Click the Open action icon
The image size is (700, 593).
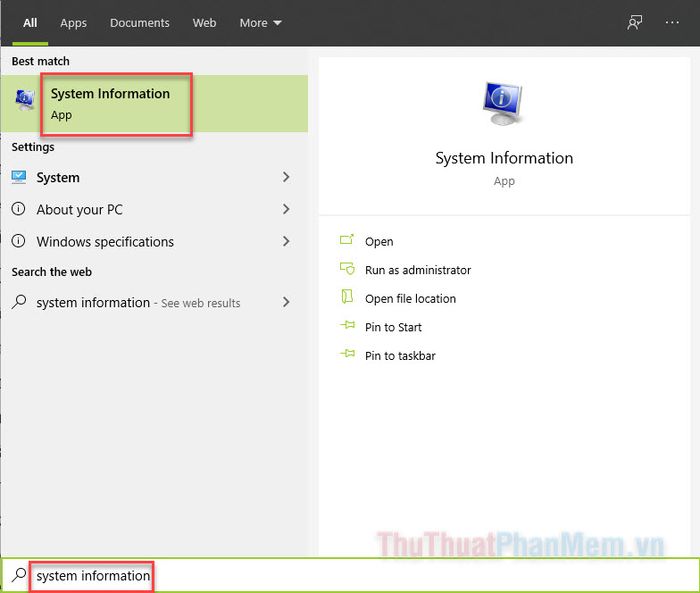347,240
